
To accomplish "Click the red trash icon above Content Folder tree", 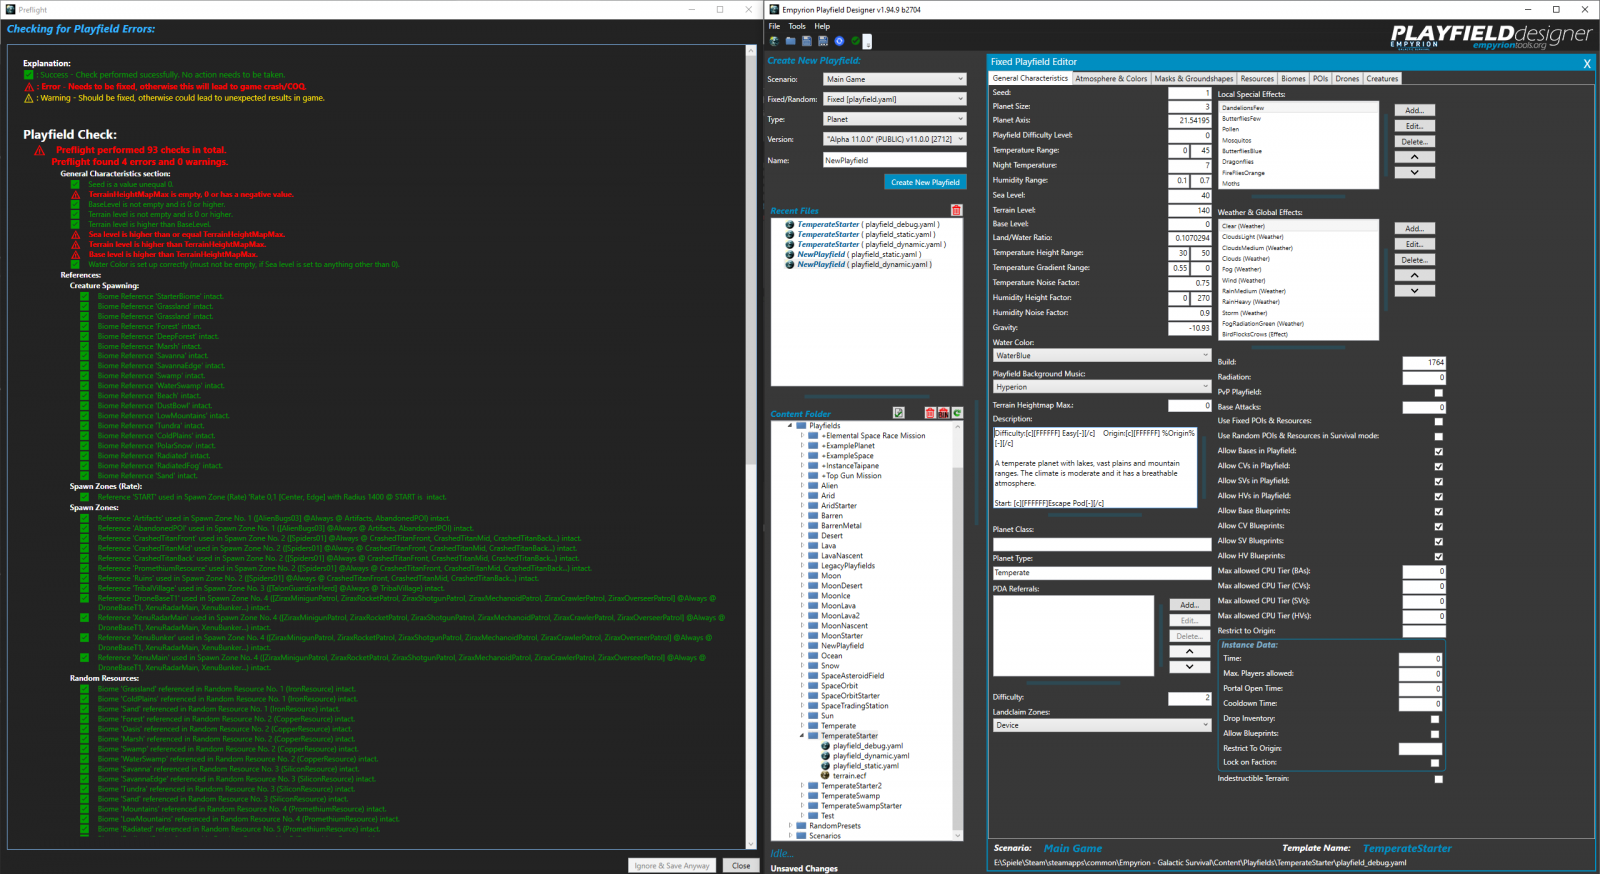I will point(930,413).
